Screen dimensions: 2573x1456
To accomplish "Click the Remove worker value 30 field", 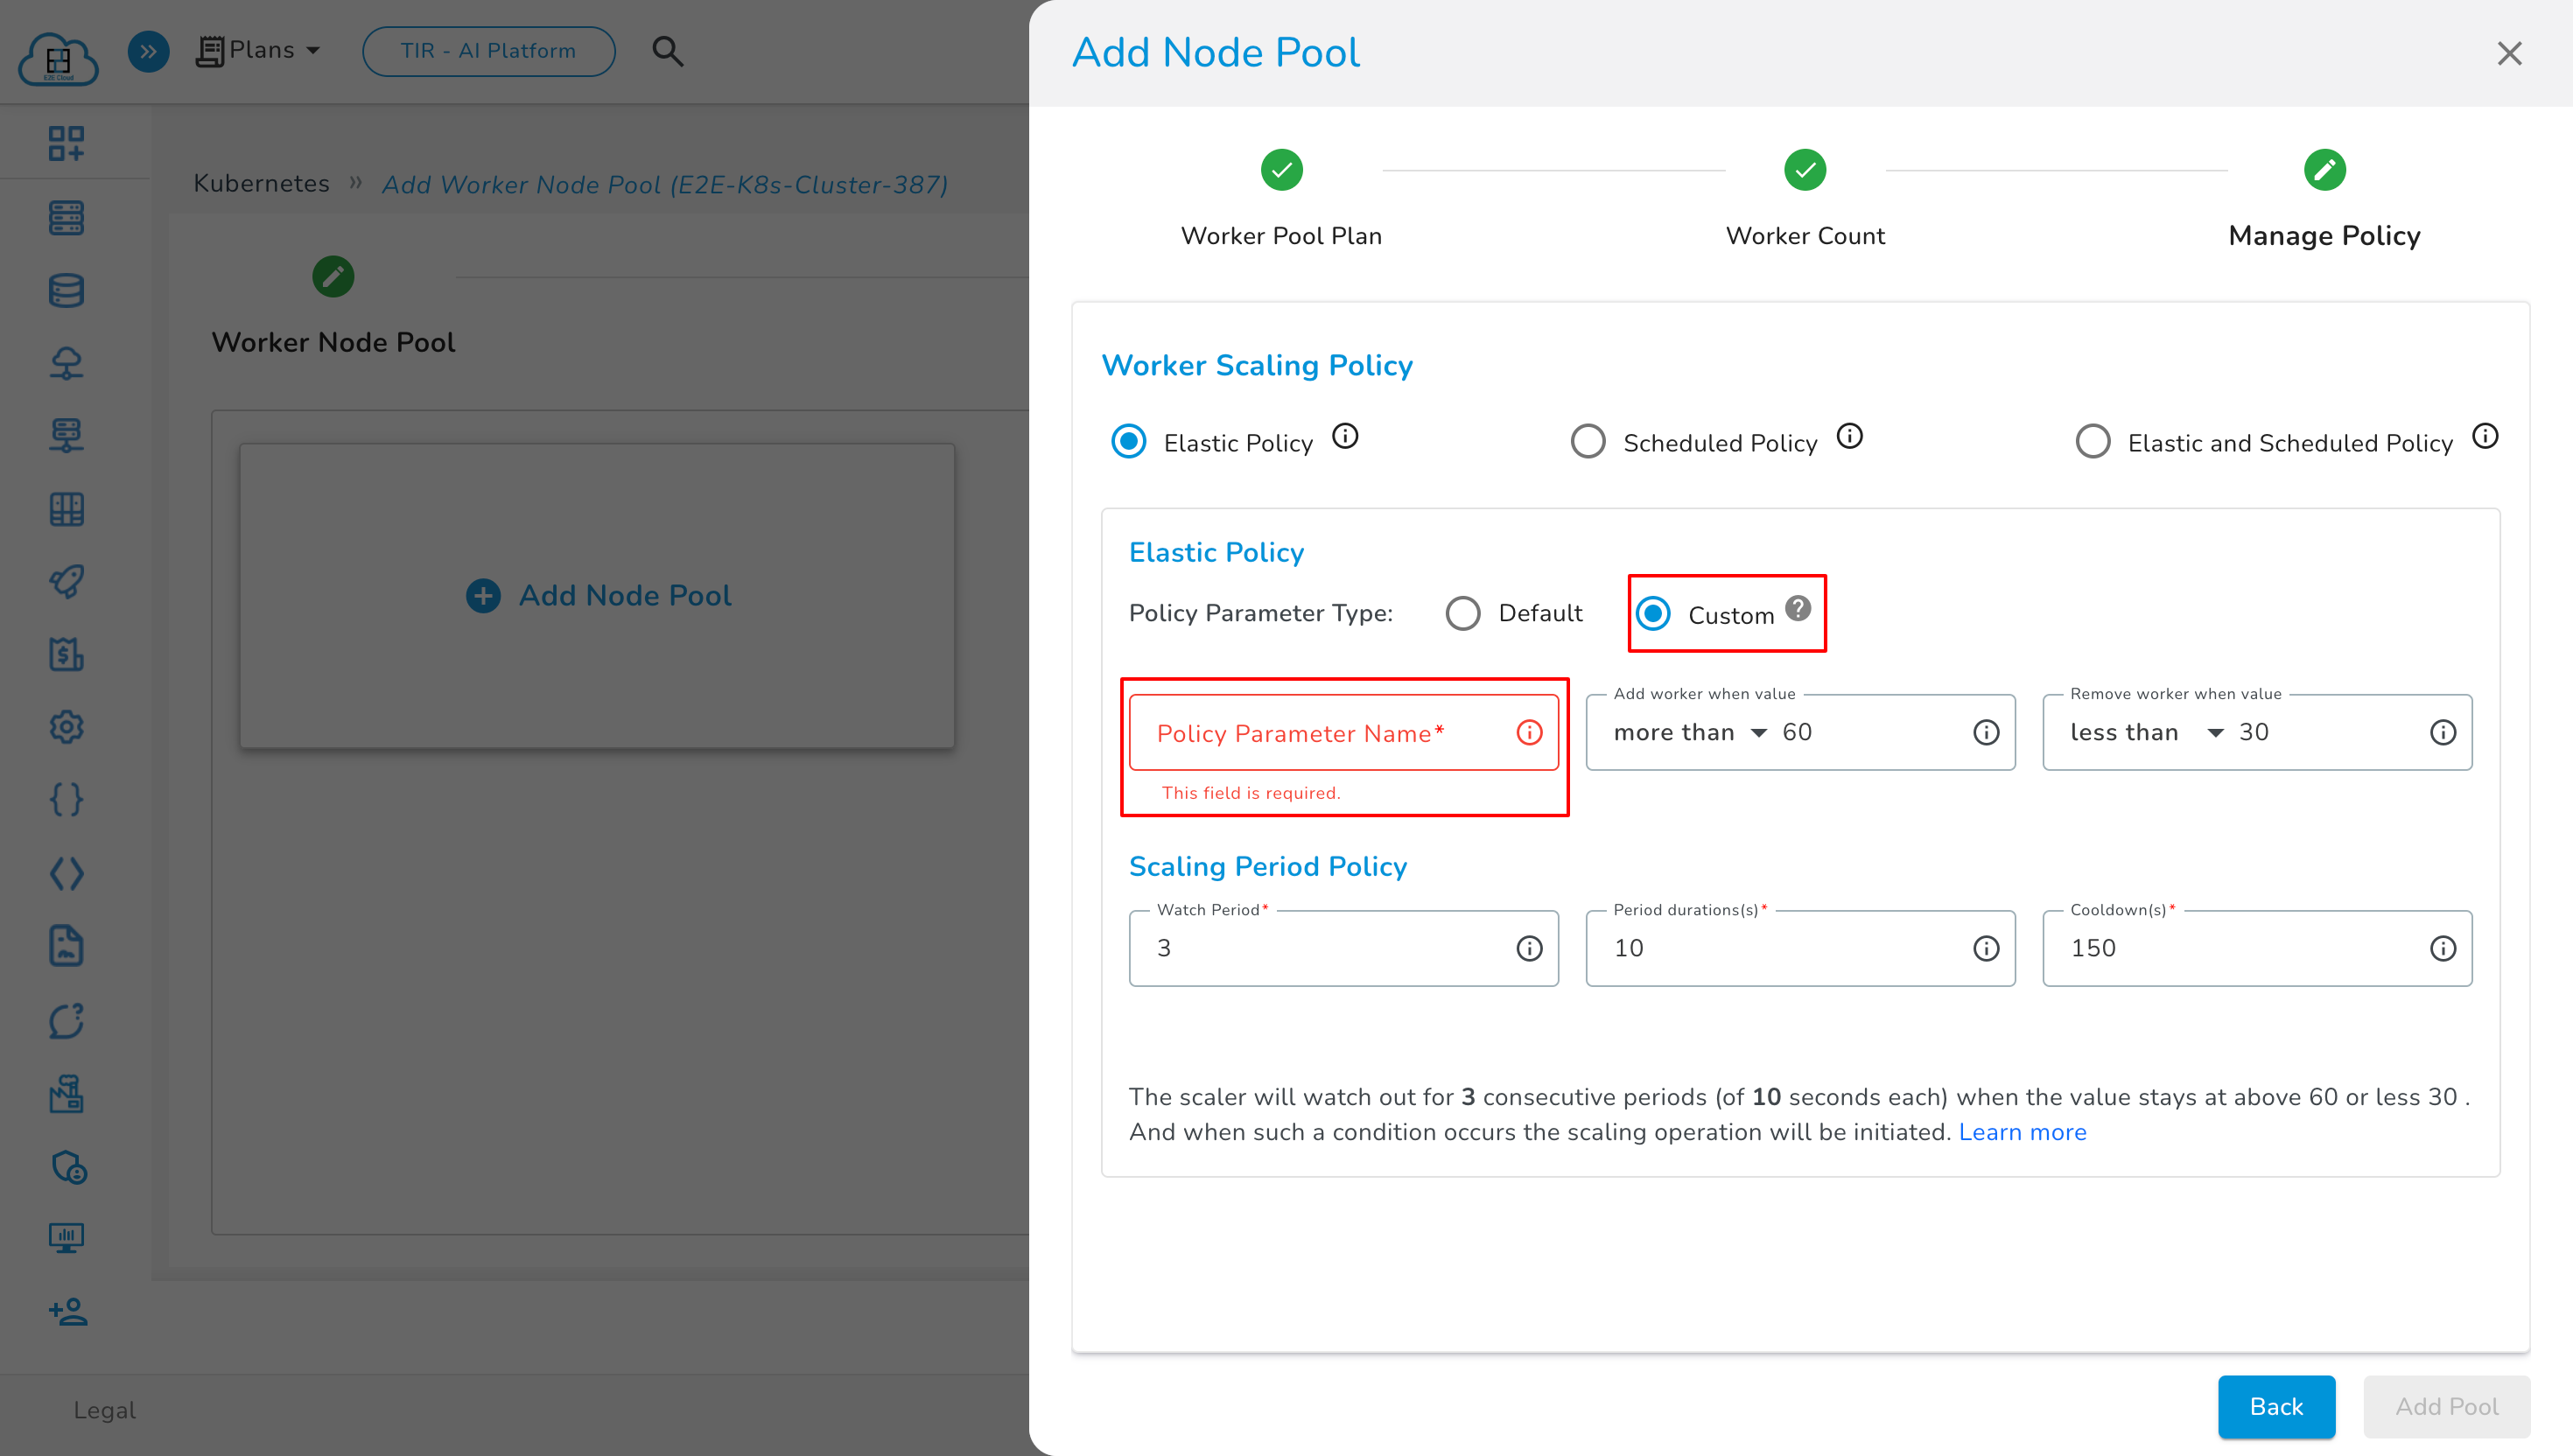I will pos(2327,733).
